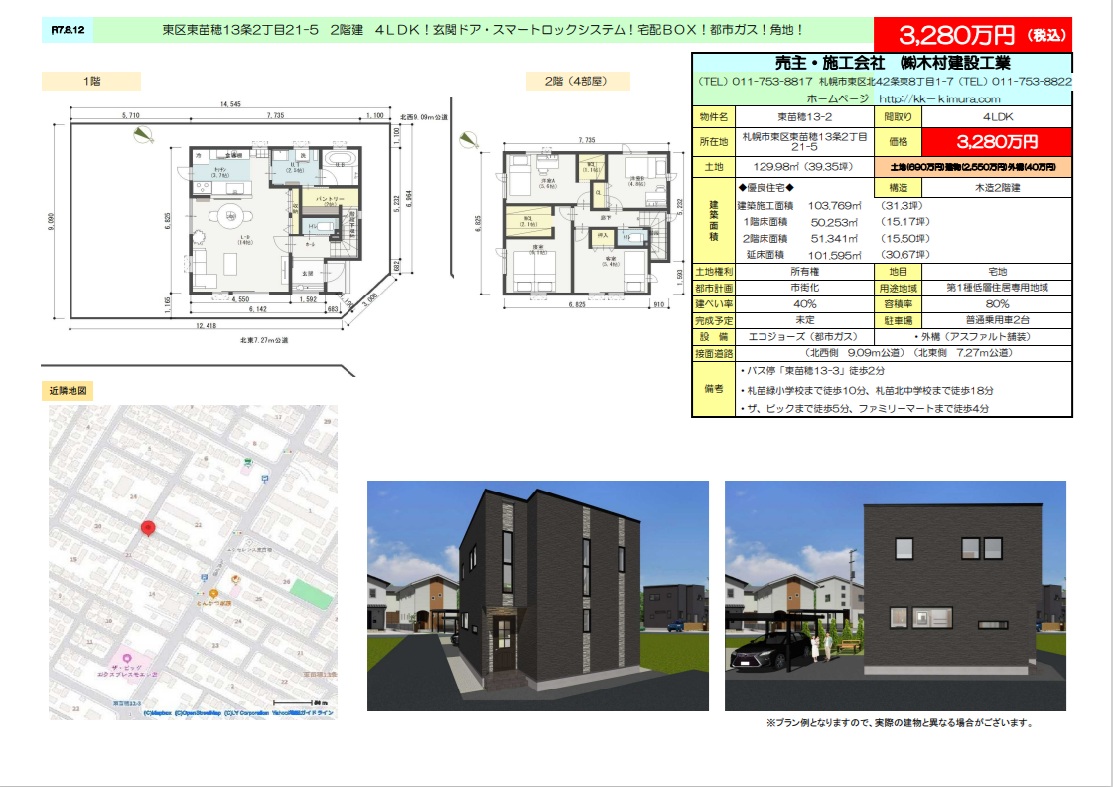
Task: Click the R7.8.12 date tag
Action: coord(68,32)
